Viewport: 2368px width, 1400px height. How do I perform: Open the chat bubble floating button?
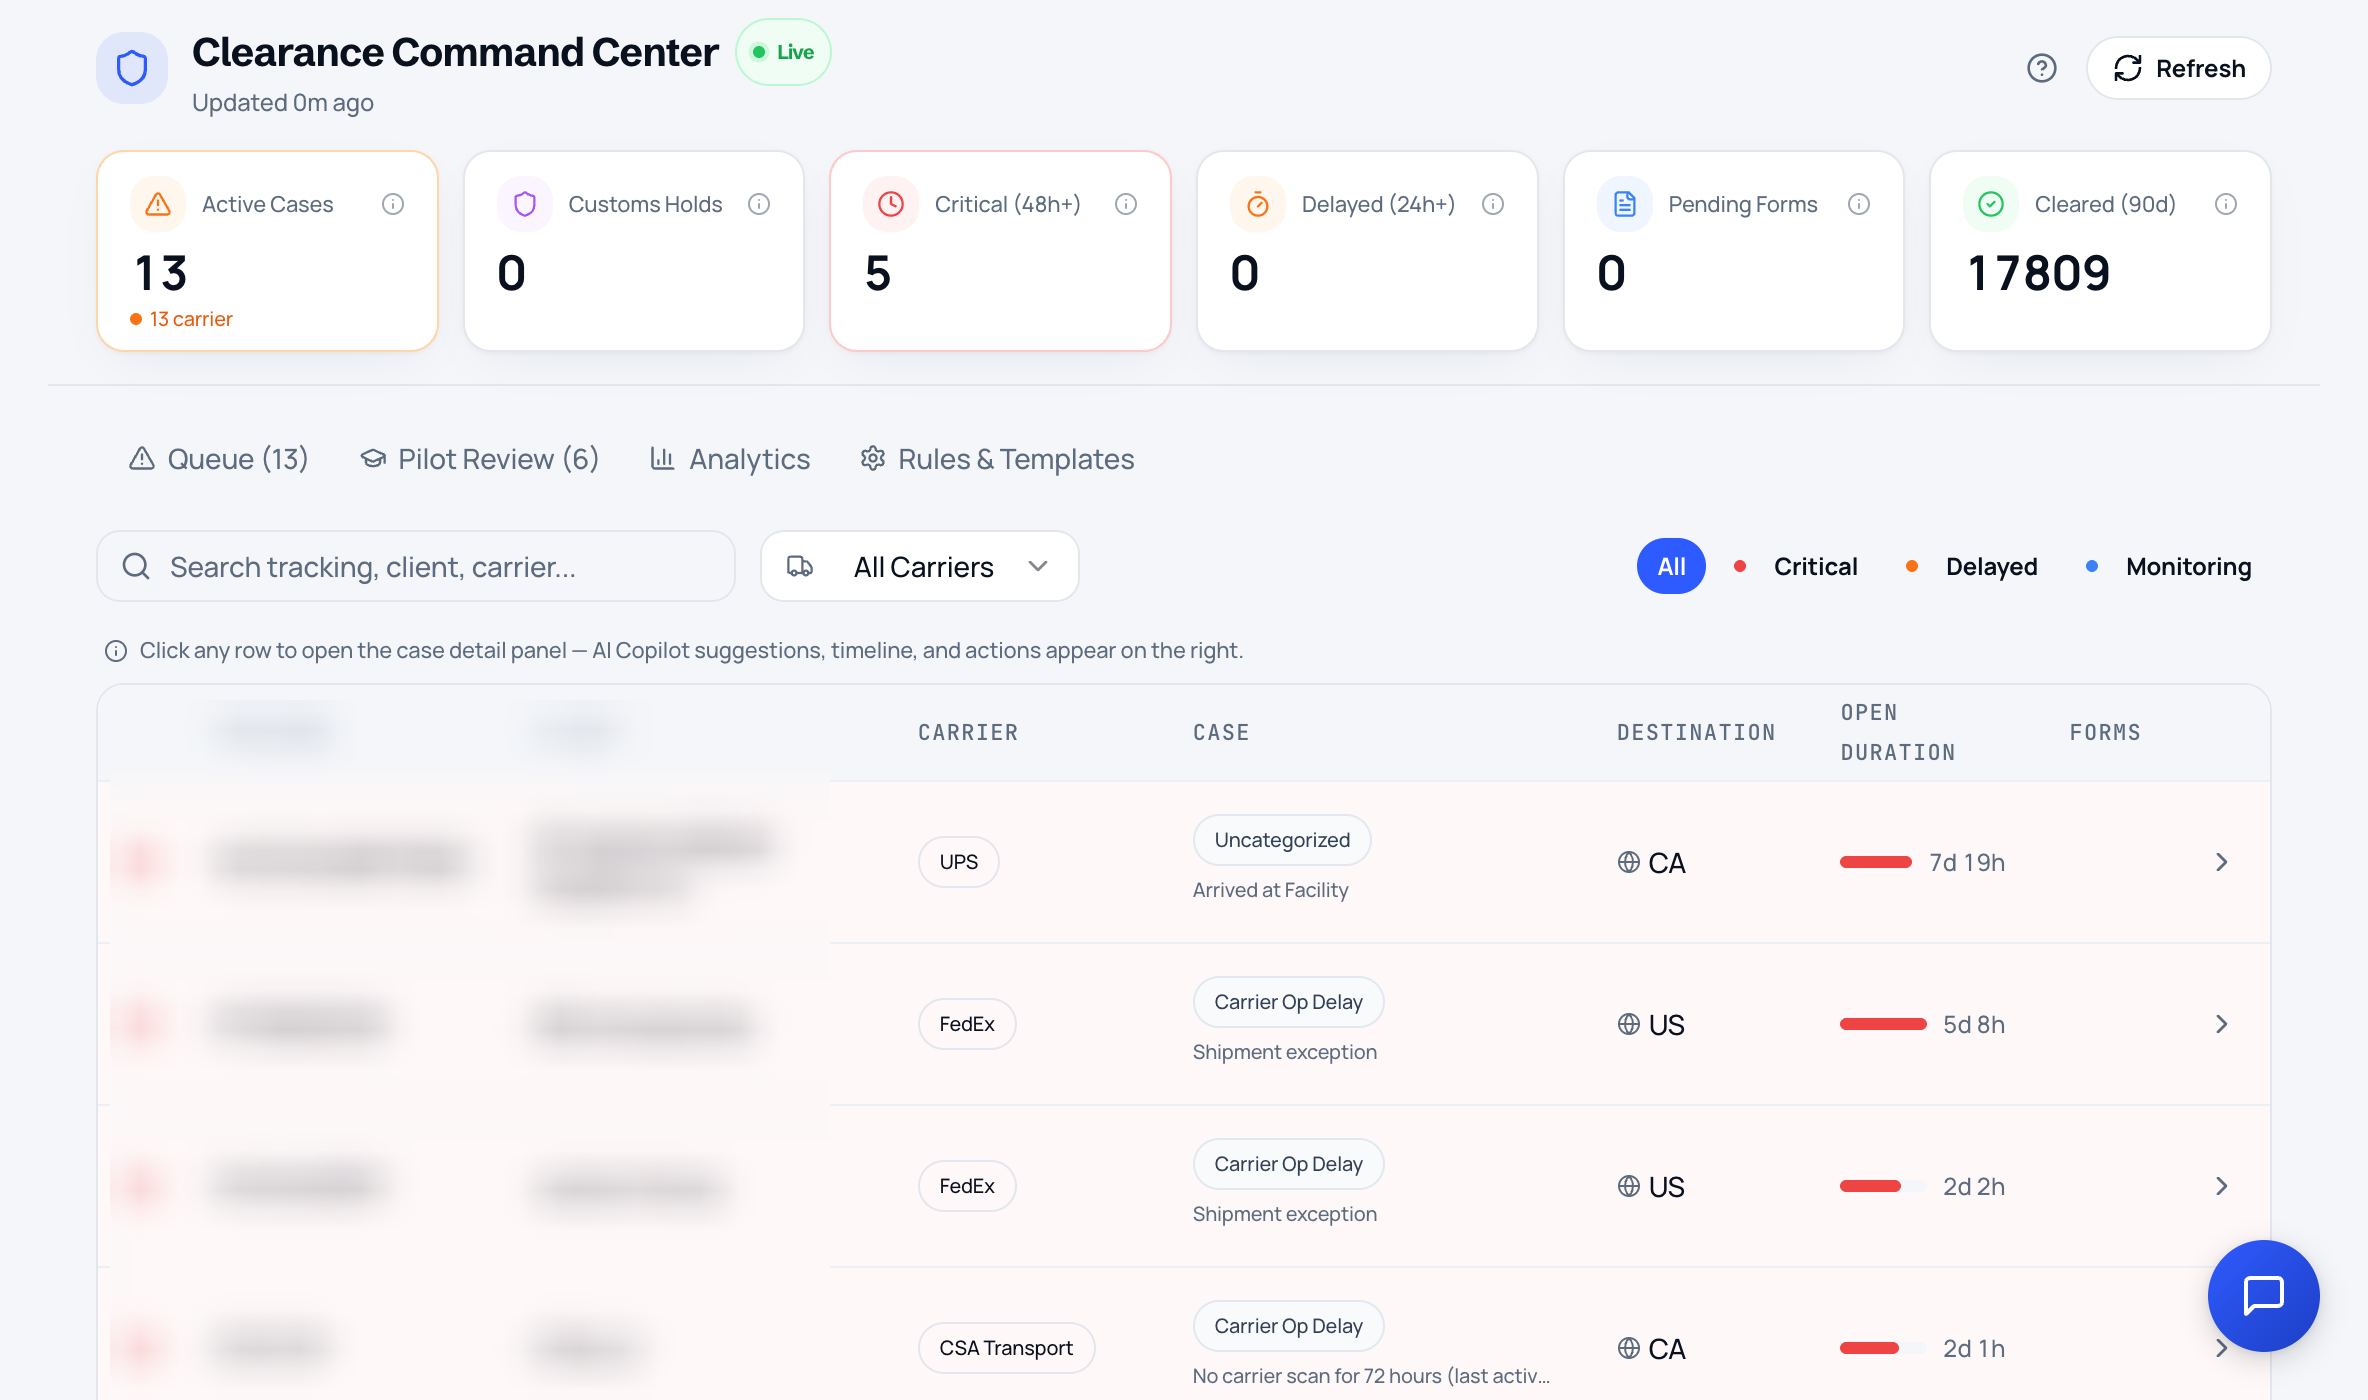click(x=2263, y=1296)
